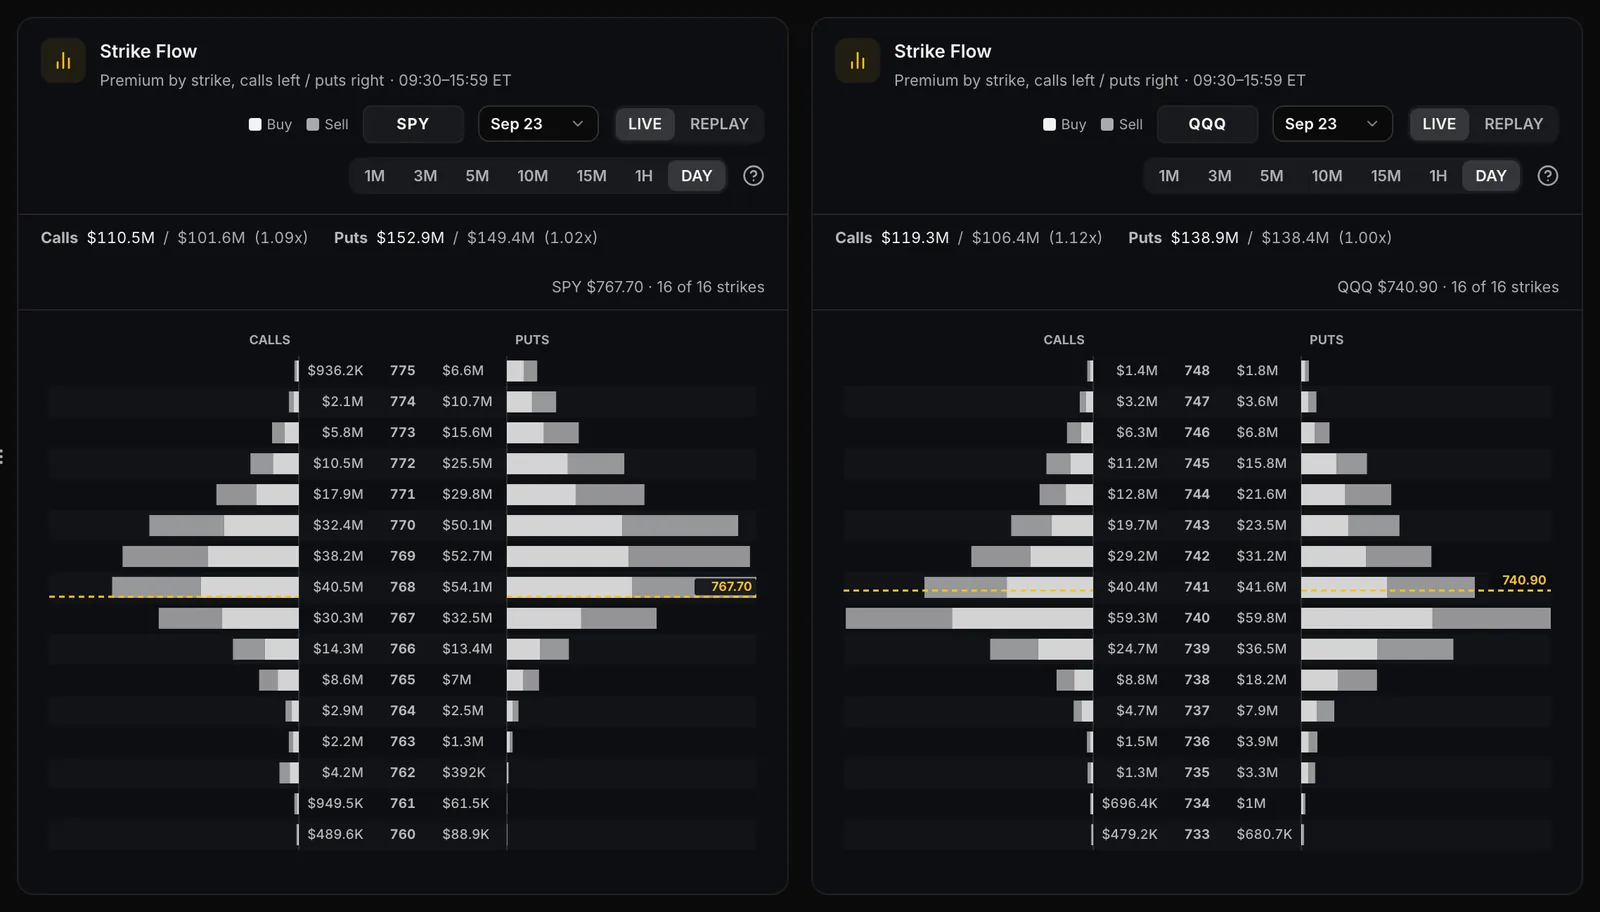Click QQQ call premium $59.3M
The image size is (1600, 912).
[1132, 618]
